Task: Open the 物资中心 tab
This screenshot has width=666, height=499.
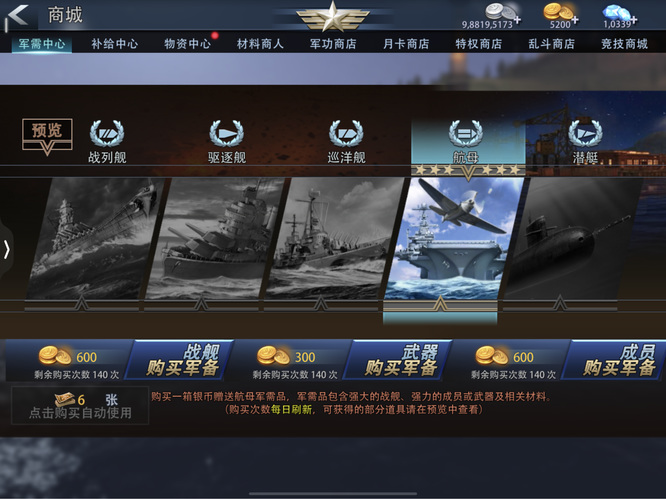Action: (x=187, y=43)
